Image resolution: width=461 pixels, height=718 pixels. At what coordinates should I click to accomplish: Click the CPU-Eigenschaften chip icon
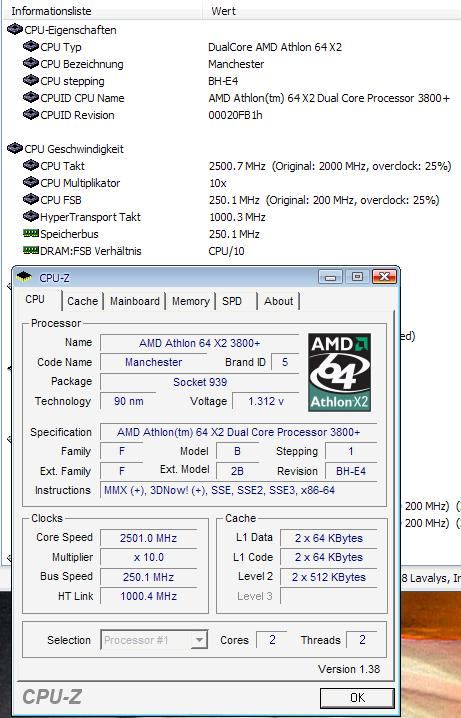click(x=15, y=29)
